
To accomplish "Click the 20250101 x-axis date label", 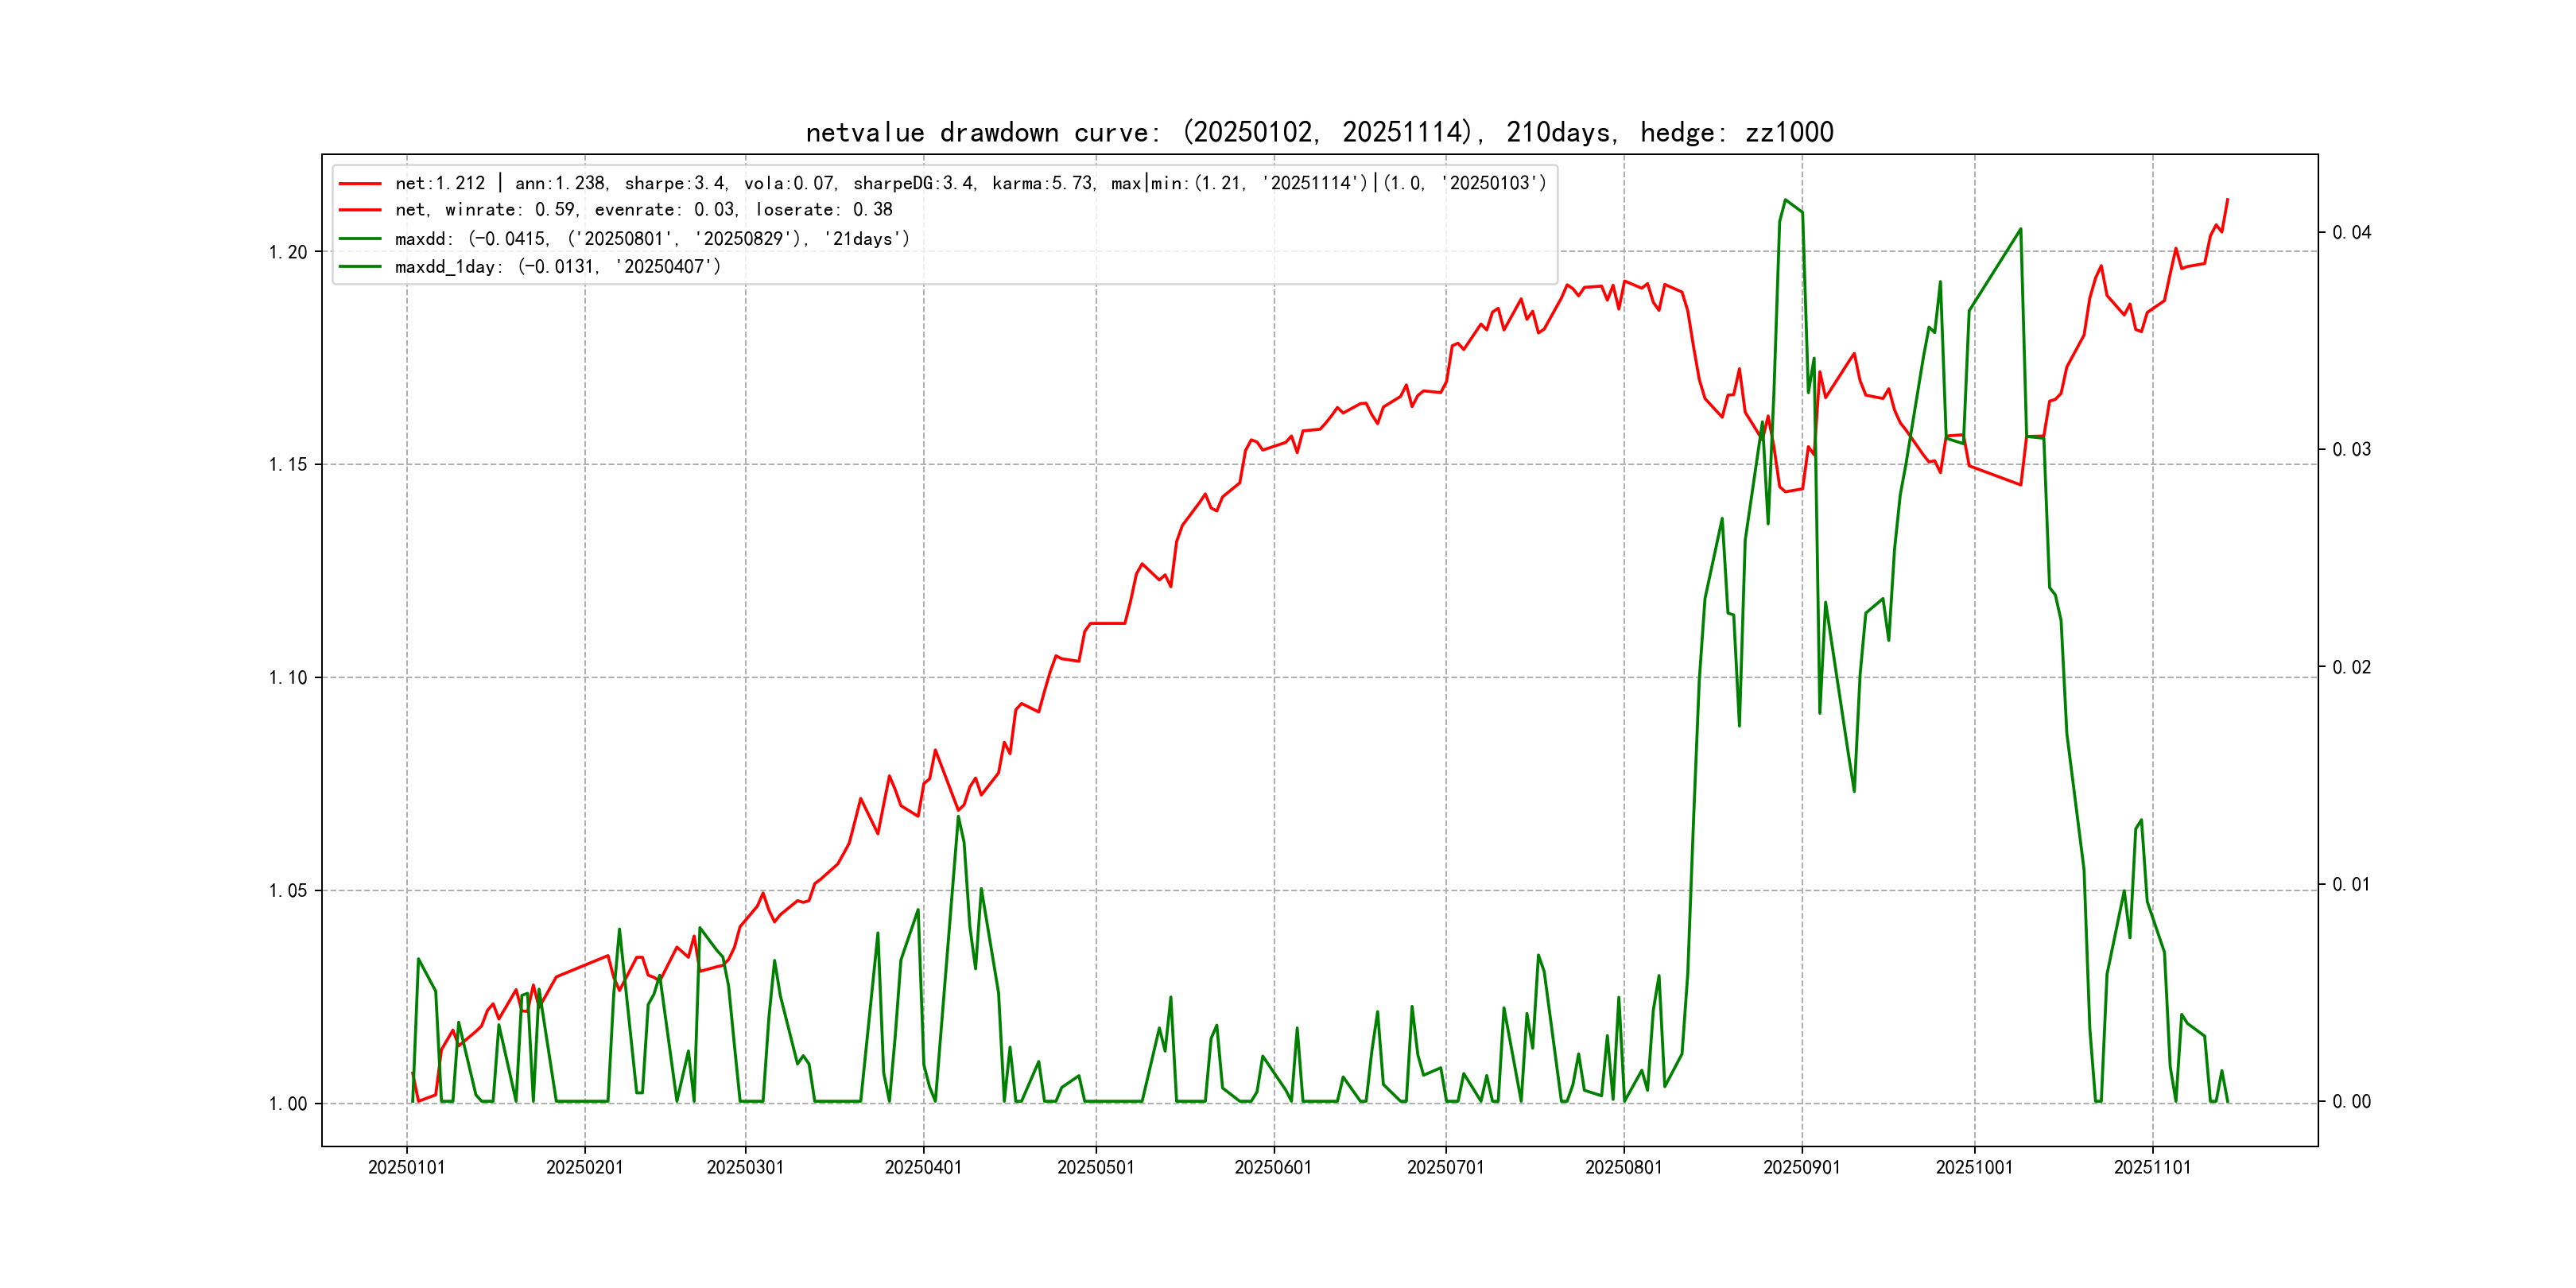I will pos(406,1167).
